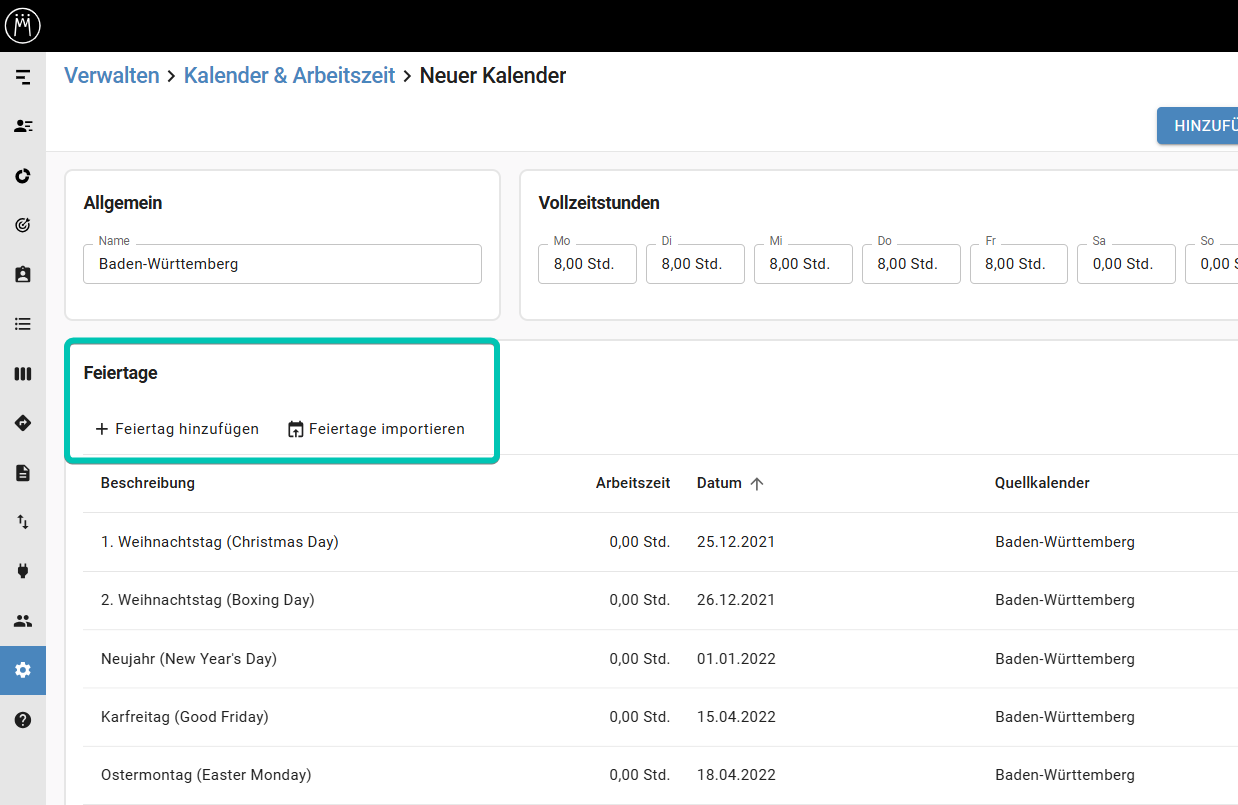Click the plus icon for Feiertag hinzufügen
Image resolution: width=1238 pixels, height=805 pixels.
(x=101, y=429)
